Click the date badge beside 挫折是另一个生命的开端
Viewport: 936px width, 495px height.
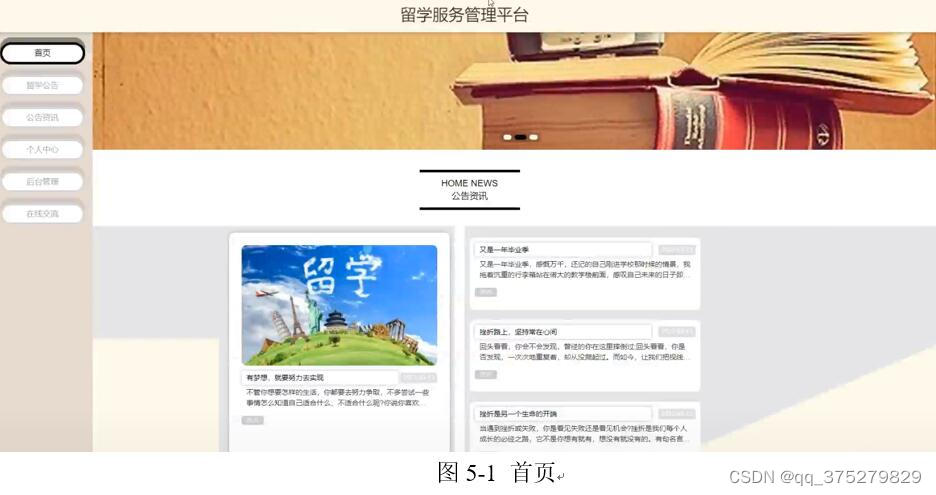(x=676, y=414)
